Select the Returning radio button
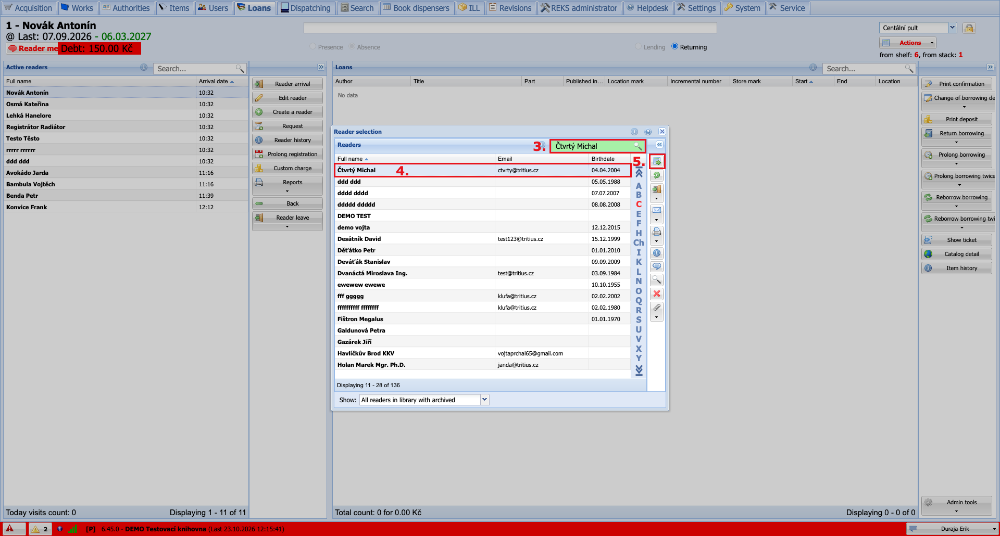1000x536 pixels. (x=674, y=47)
